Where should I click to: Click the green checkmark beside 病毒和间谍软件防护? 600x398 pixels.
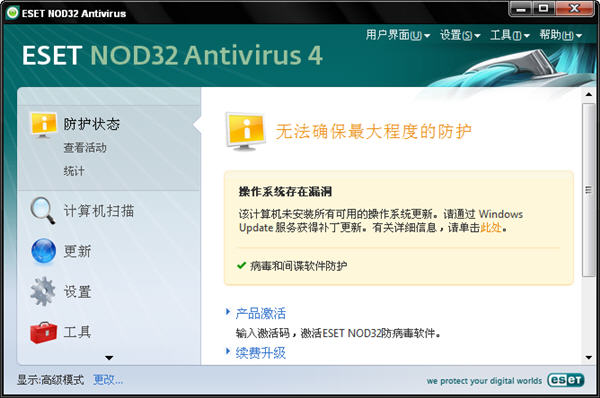(x=241, y=265)
